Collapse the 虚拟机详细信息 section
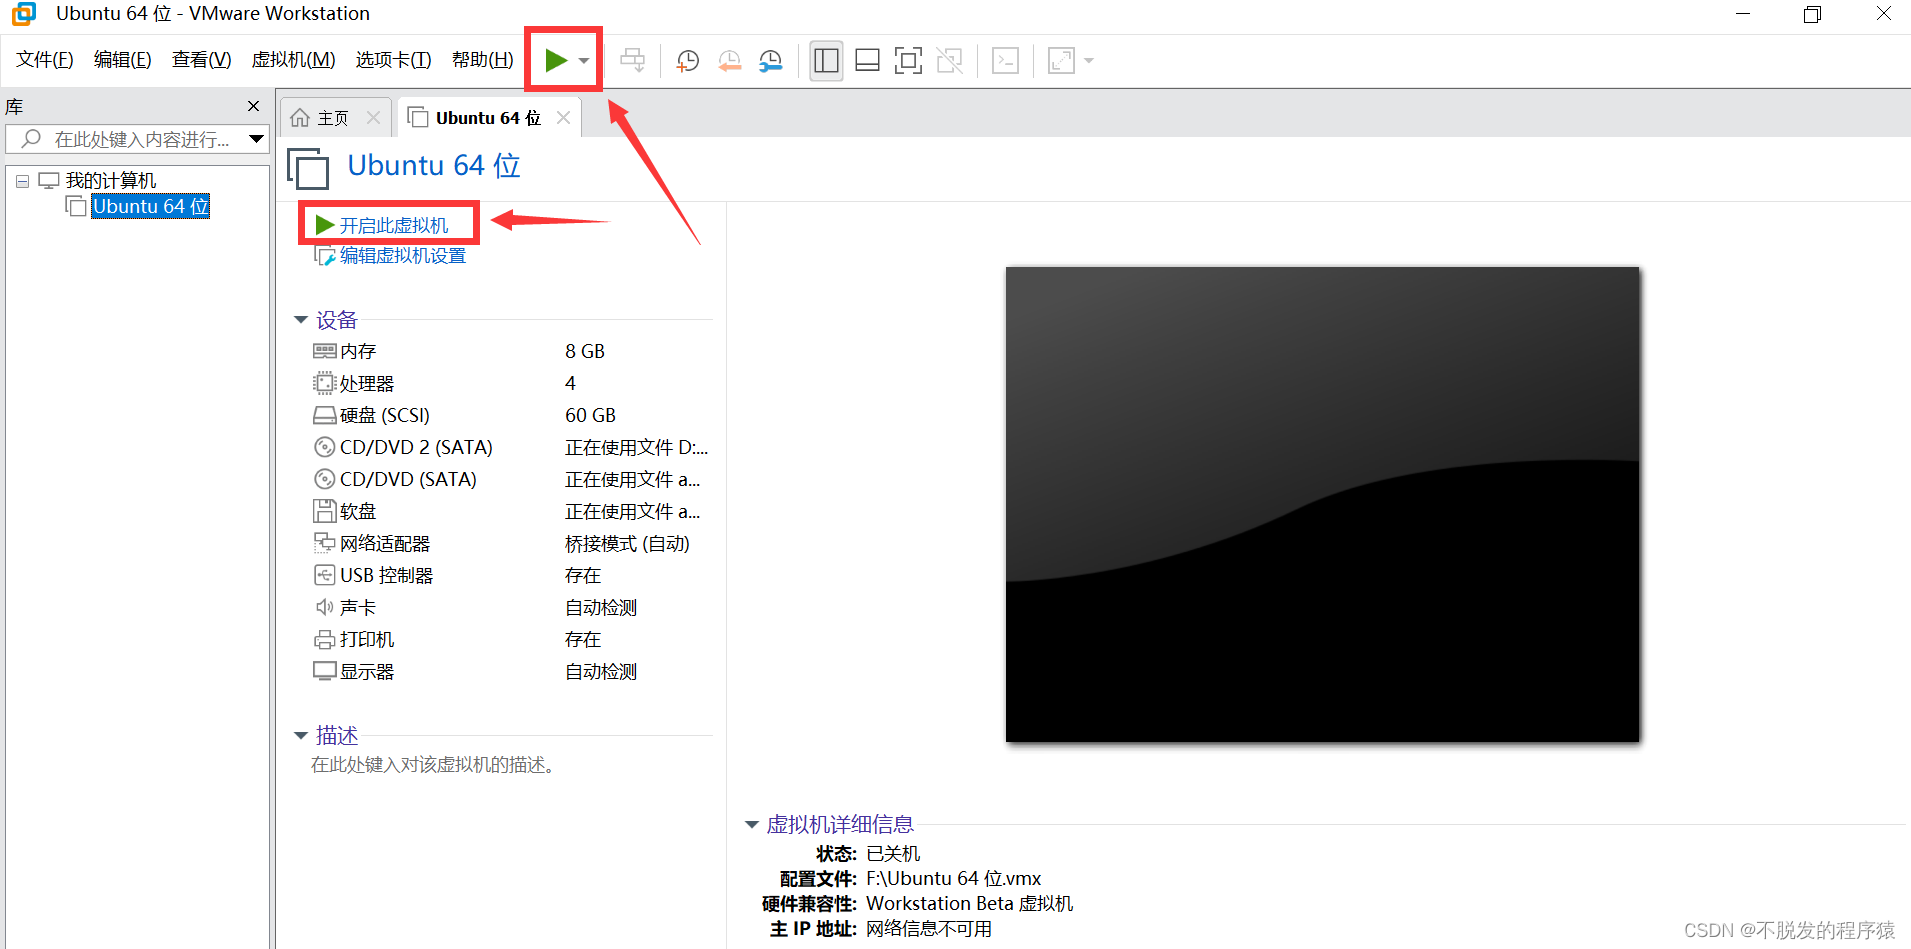This screenshot has height=949, width=1911. [x=751, y=824]
